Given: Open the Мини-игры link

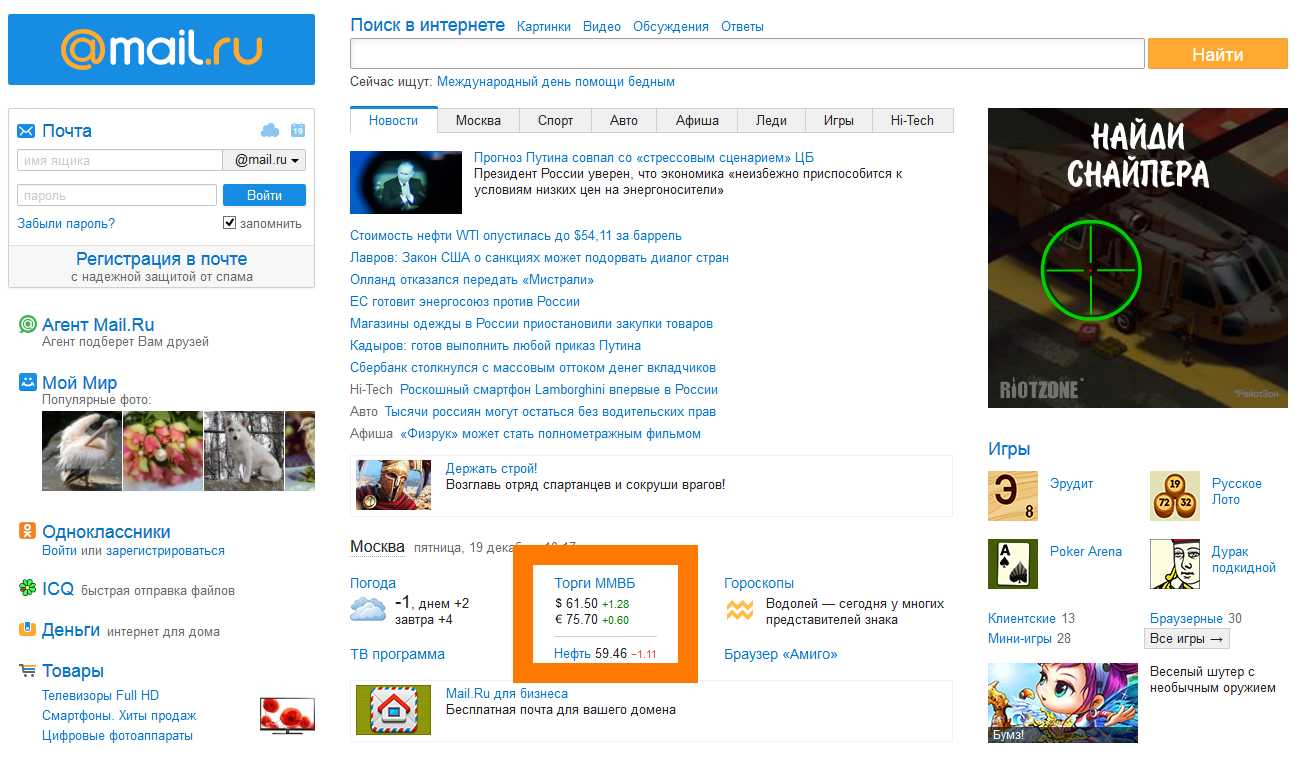Looking at the screenshot, I should point(1020,638).
